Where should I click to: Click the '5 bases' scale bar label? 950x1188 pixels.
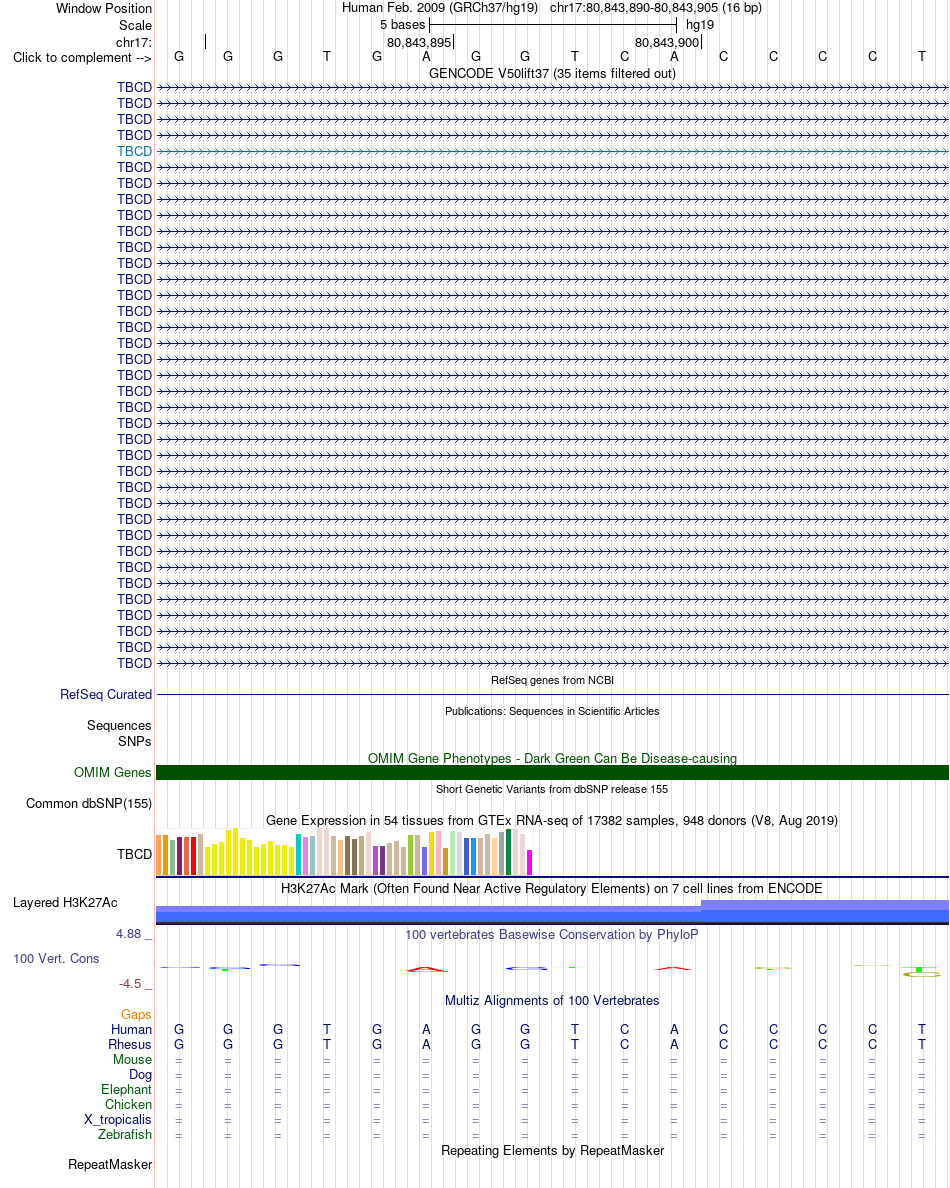click(x=402, y=24)
